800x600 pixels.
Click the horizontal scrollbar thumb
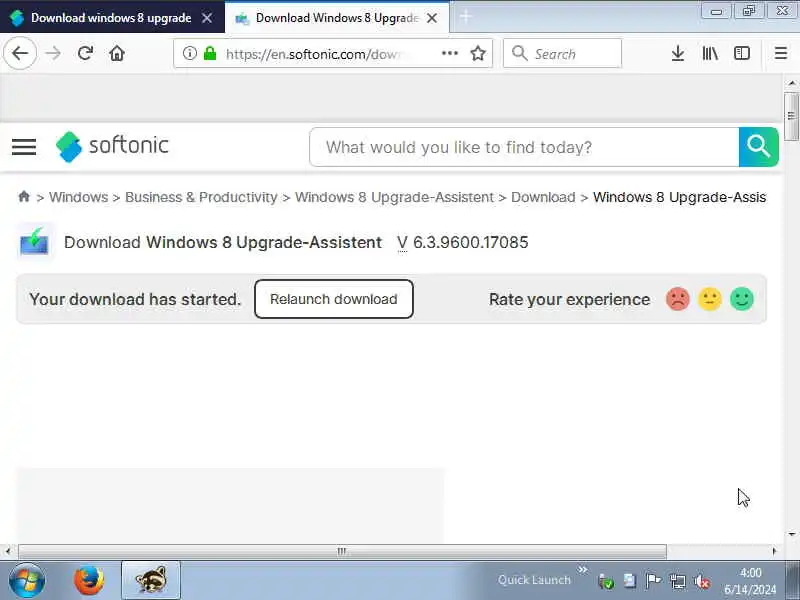click(x=342, y=551)
